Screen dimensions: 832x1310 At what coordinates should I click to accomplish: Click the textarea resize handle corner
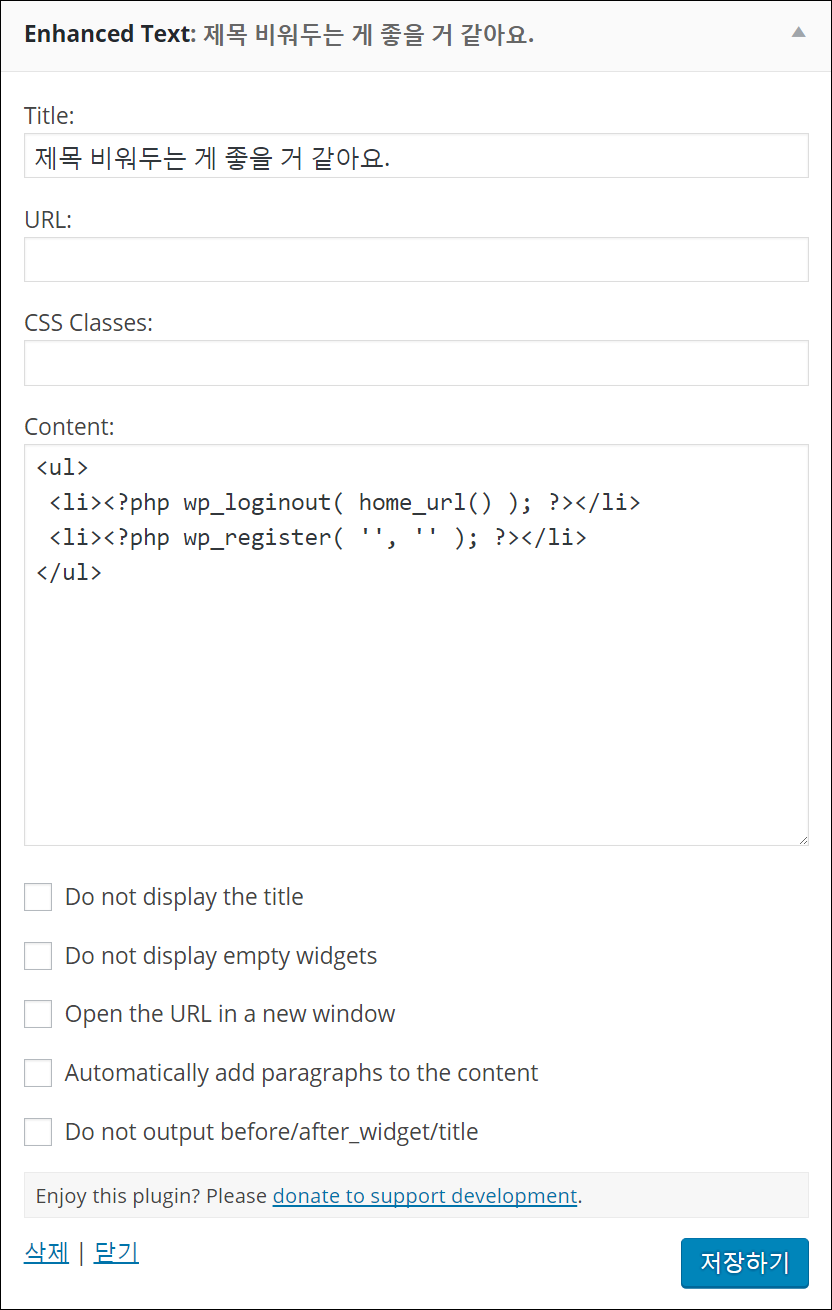pyautogui.click(x=802, y=839)
